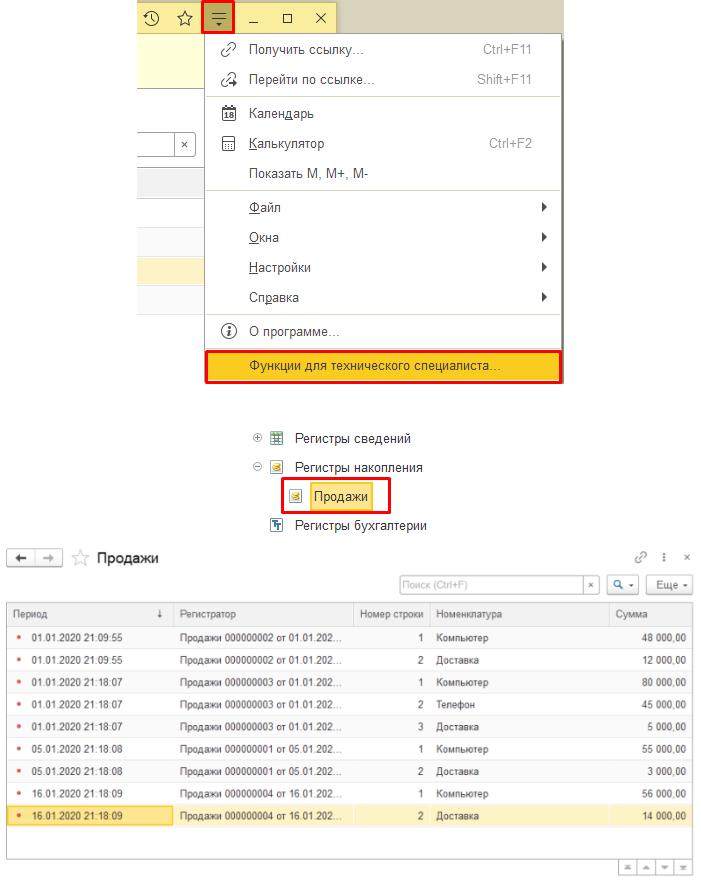Collapse Регистры накопления tree node
The height and width of the screenshot is (882, 701).
tap(257, 467)
